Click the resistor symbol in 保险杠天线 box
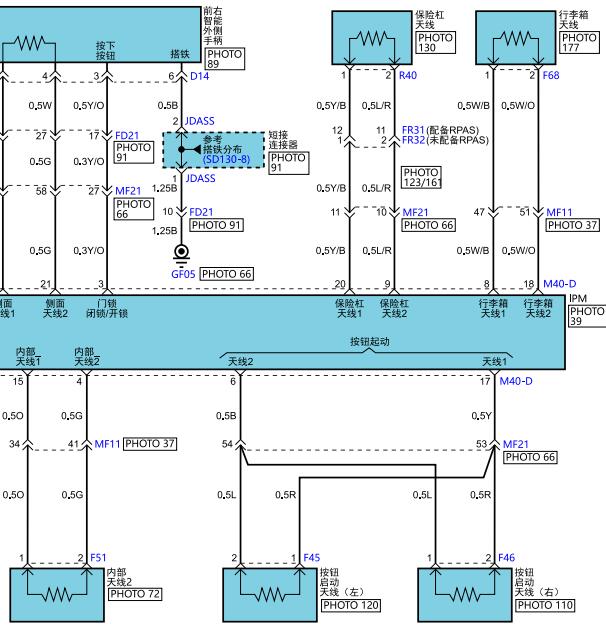The image size is (606, 641). tap(372, 39)
